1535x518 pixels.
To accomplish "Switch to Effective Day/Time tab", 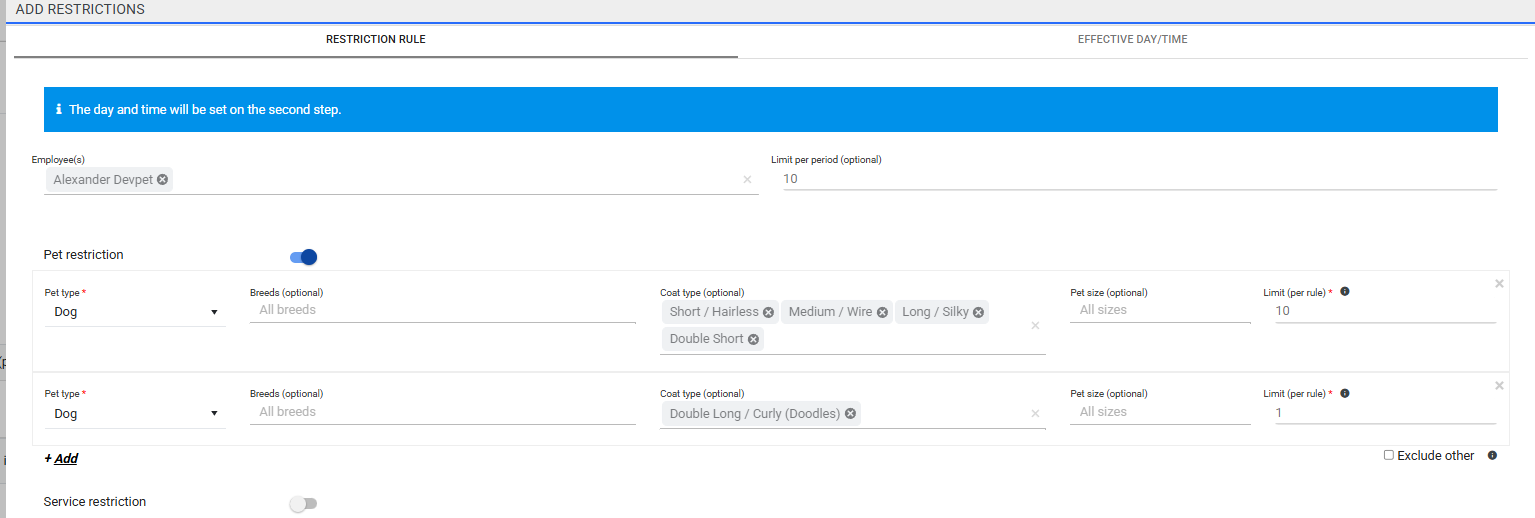I will coord(1132,40).
